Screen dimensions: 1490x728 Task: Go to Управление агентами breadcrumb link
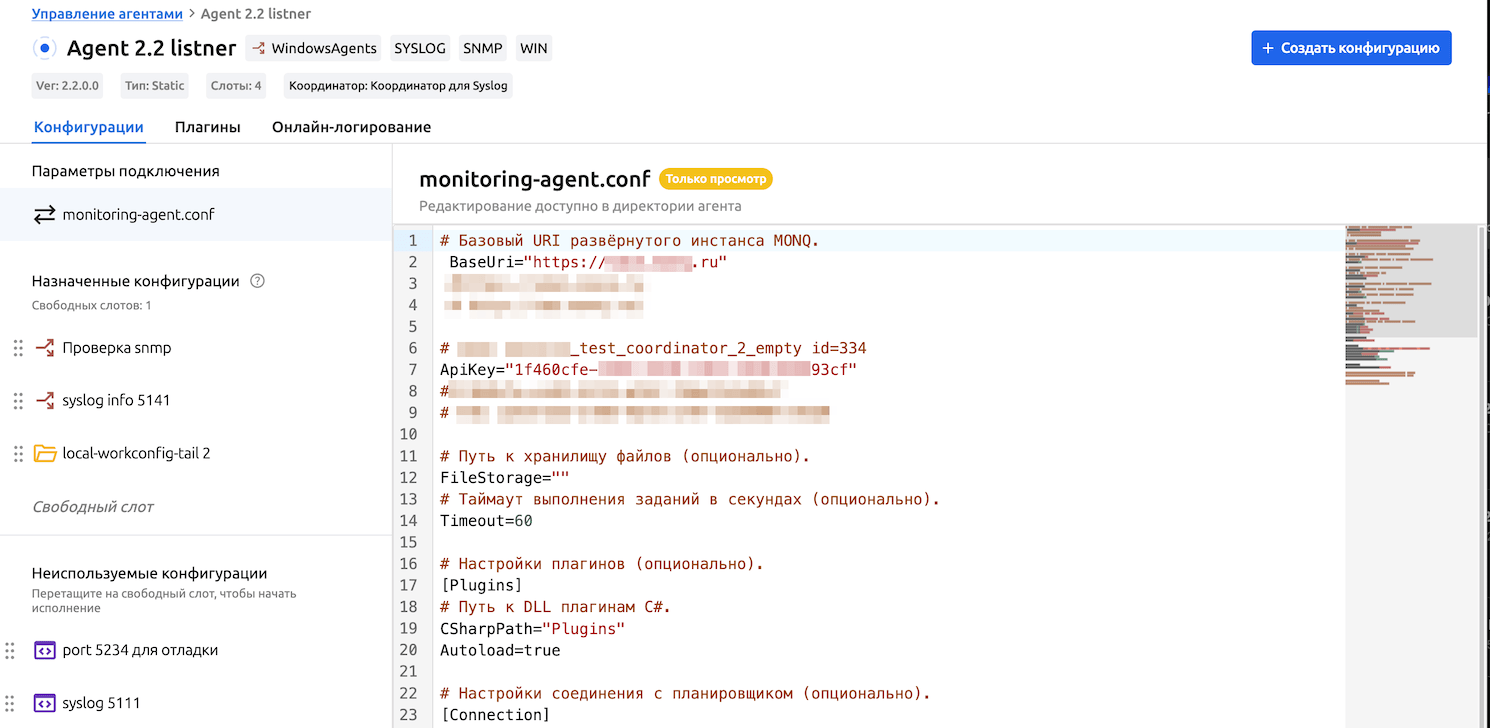(x=107, y=14)
